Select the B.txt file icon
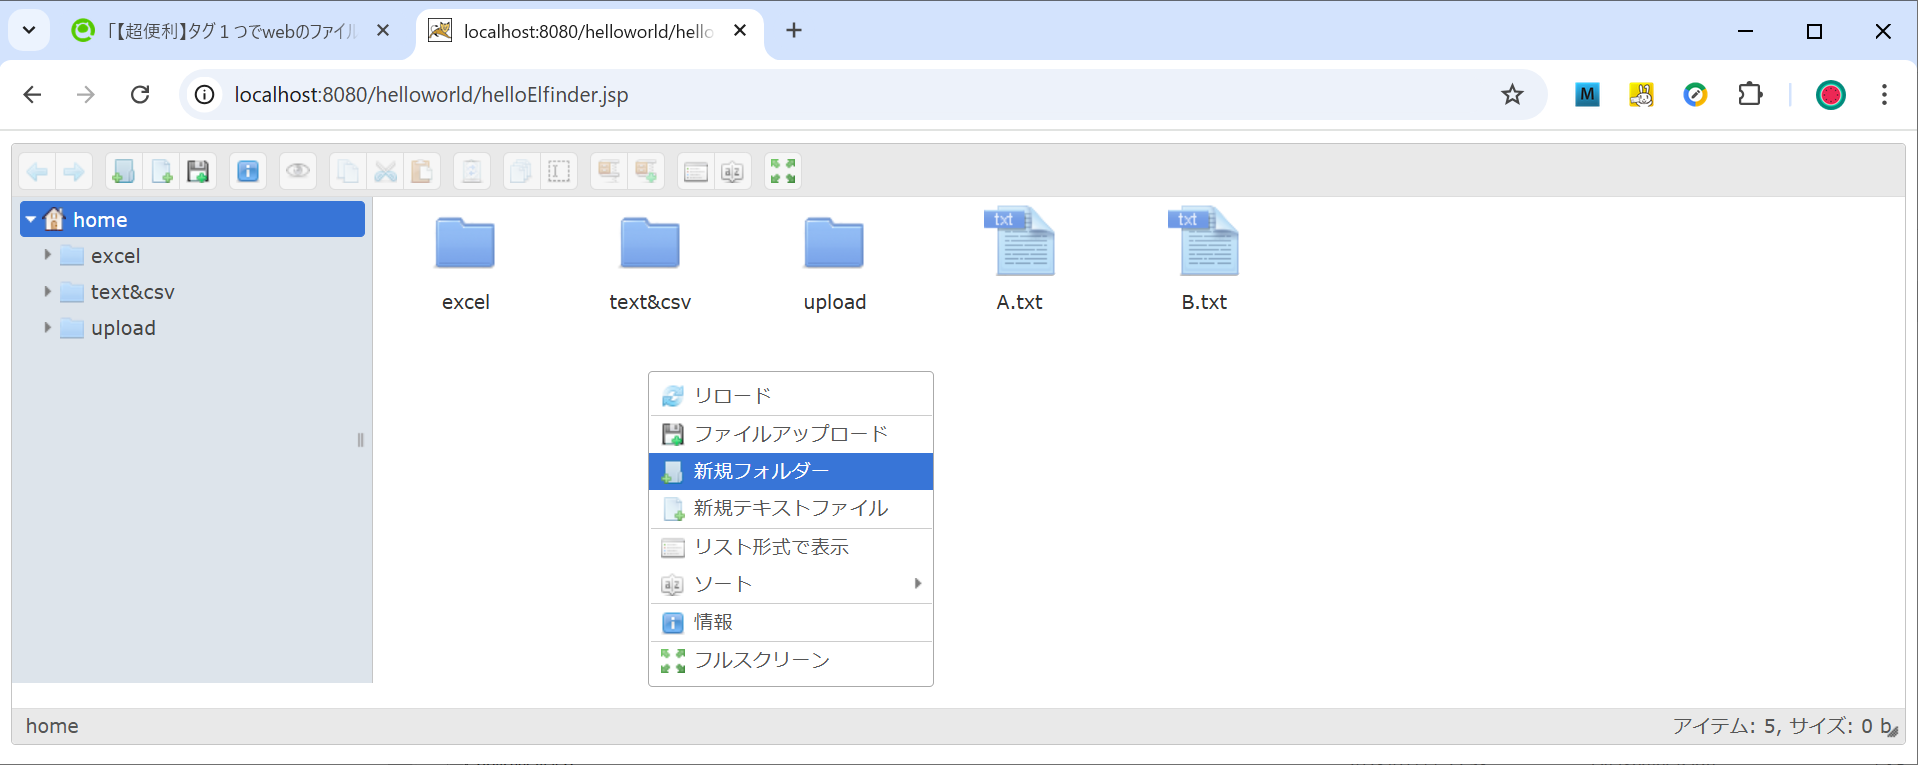The height and width of the screenshot is (765, 1918). pyautogui.click(x=1203, y=241)
